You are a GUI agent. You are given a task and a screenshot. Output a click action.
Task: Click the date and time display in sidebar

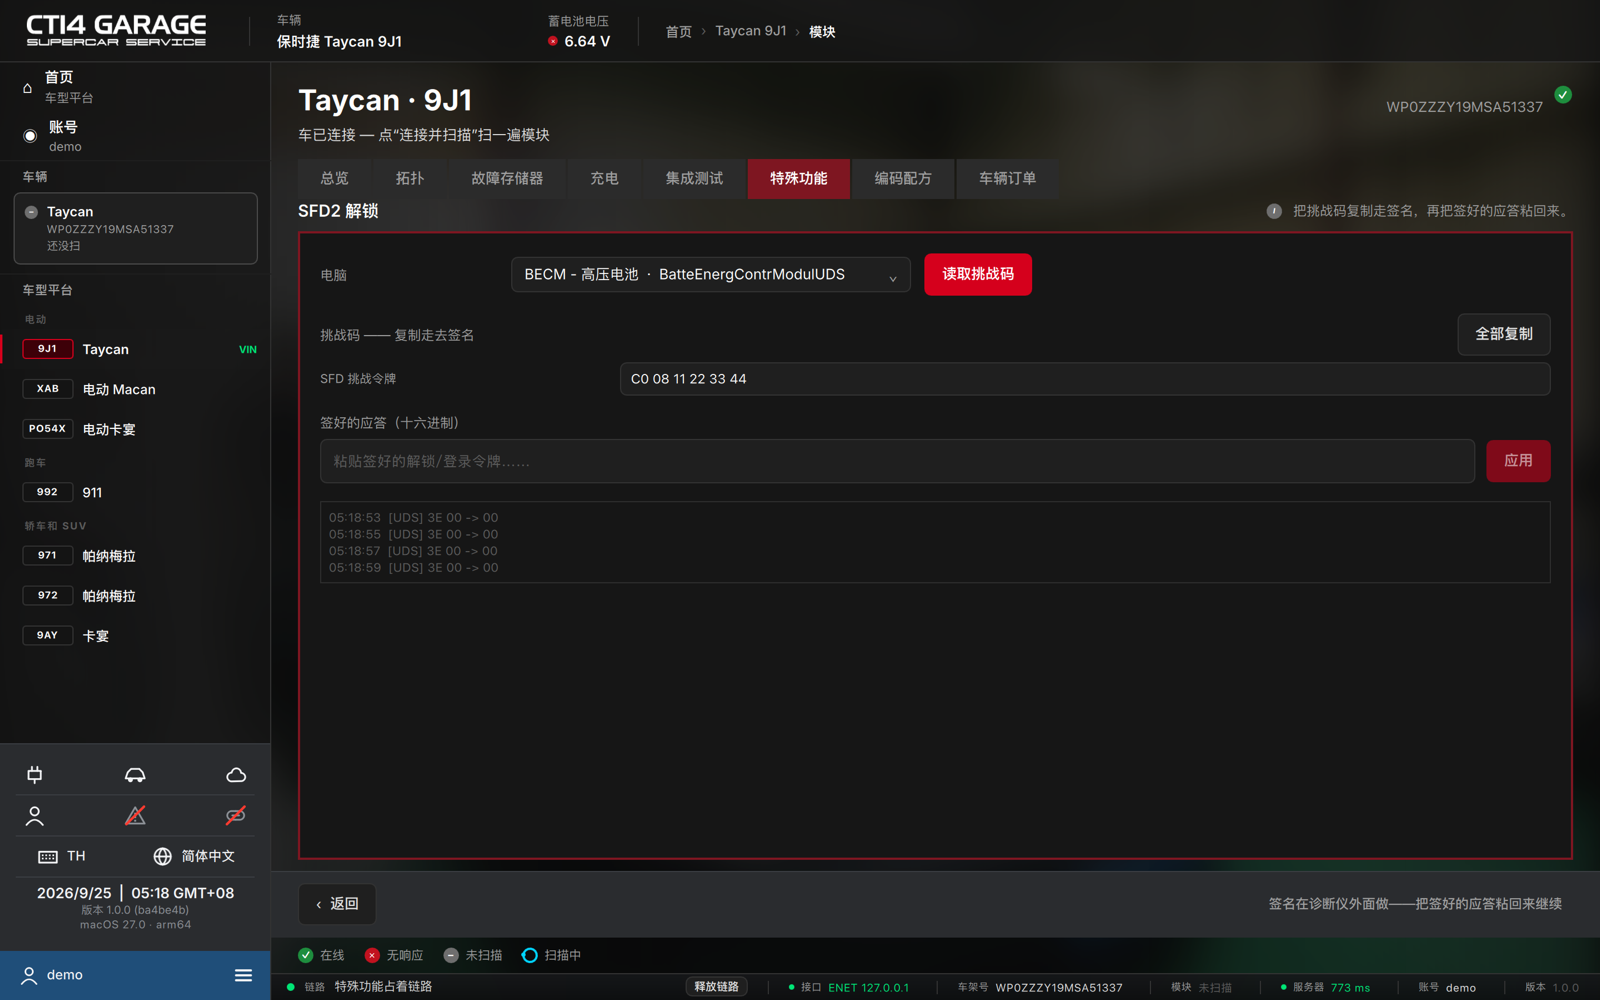click(135, 893)
